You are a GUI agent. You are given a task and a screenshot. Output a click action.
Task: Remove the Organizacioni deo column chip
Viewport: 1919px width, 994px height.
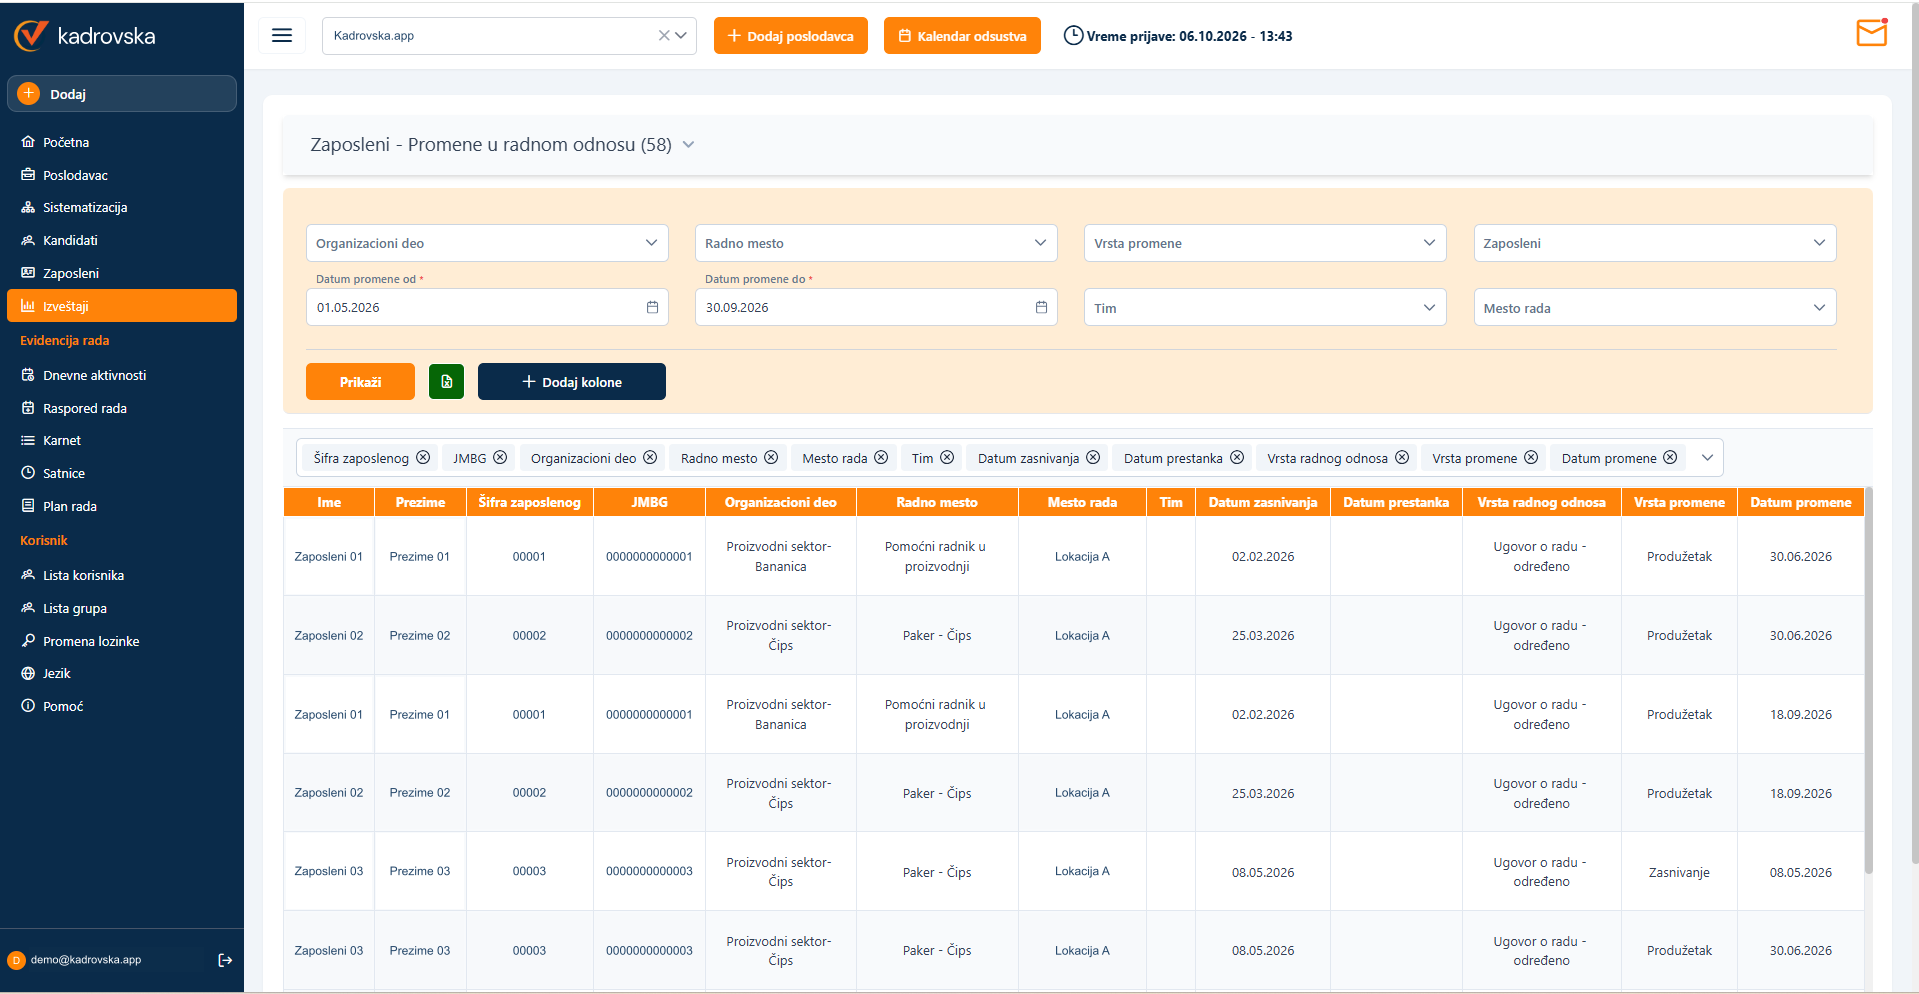(x=650, y=458)
